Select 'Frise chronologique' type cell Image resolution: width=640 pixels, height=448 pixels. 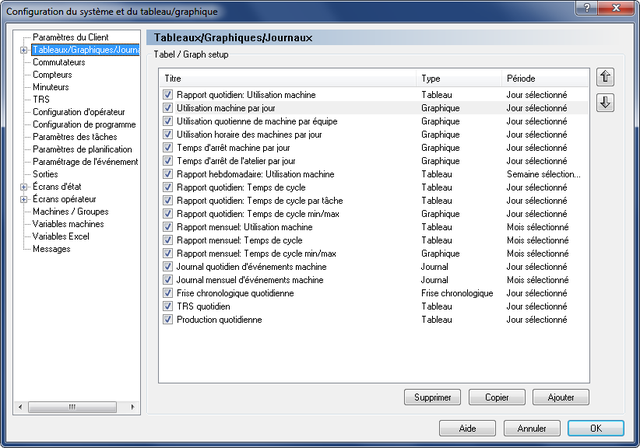coord(457,293)
